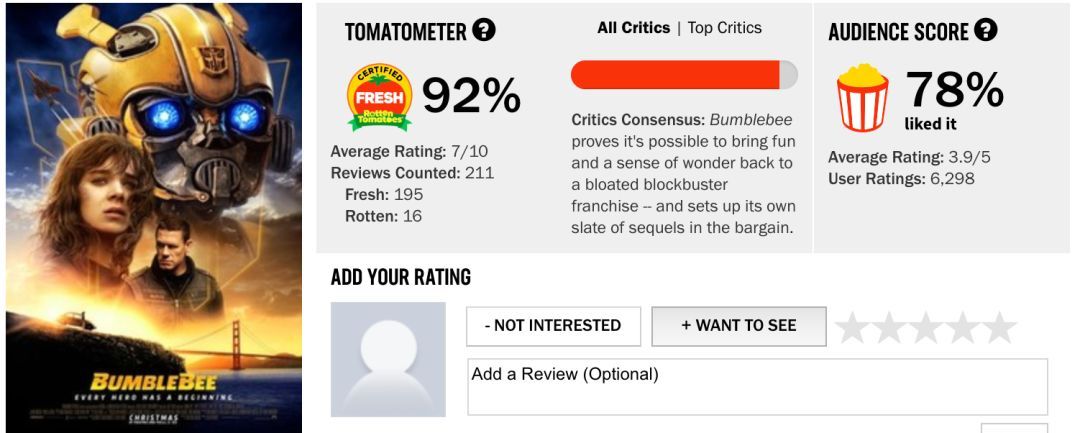Select the first rating star
Viewport: 1080px width, 433px height.
click(853, 327)
